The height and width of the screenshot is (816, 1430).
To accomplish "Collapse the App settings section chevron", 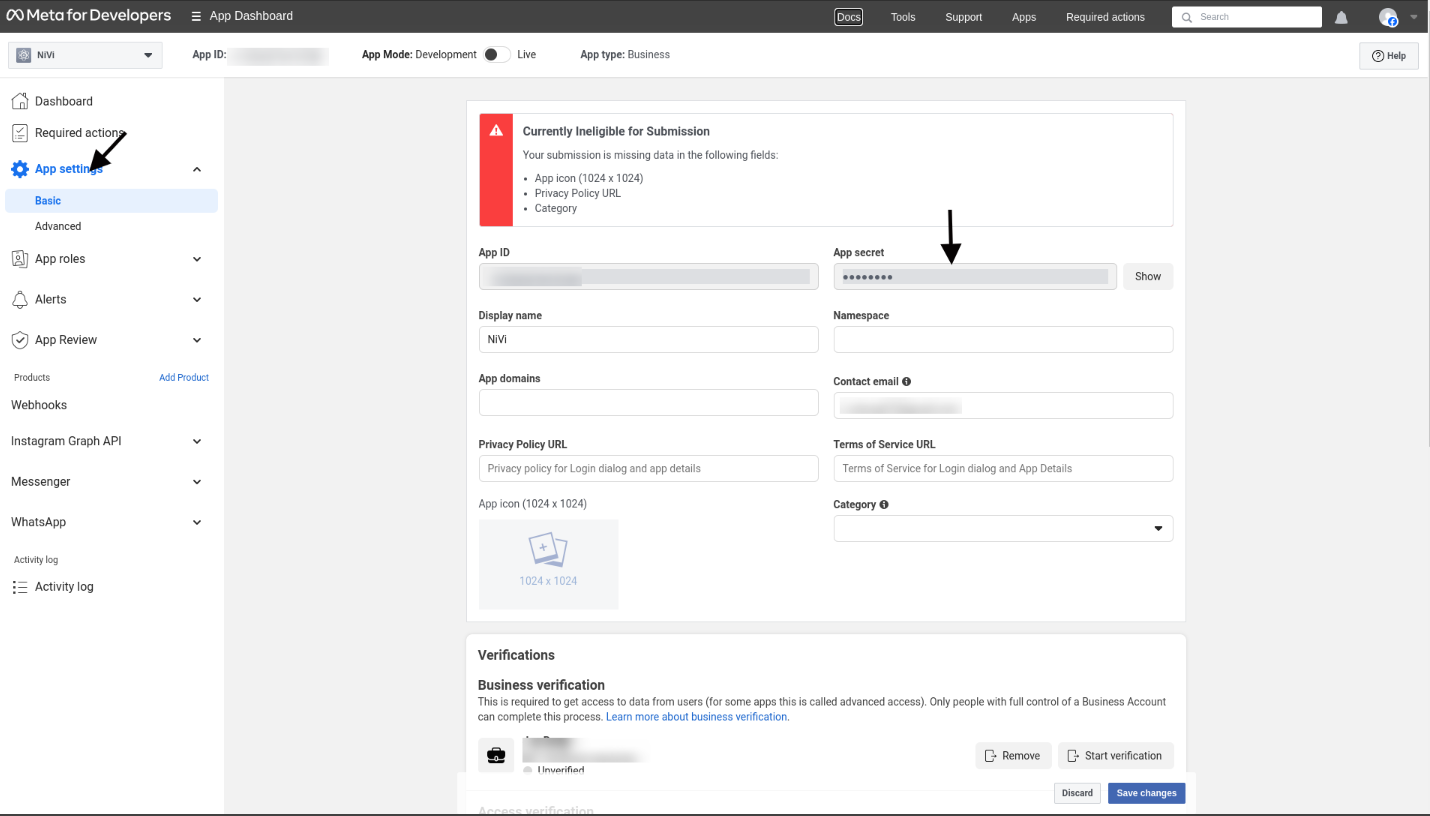I will [x=197, y=169].
